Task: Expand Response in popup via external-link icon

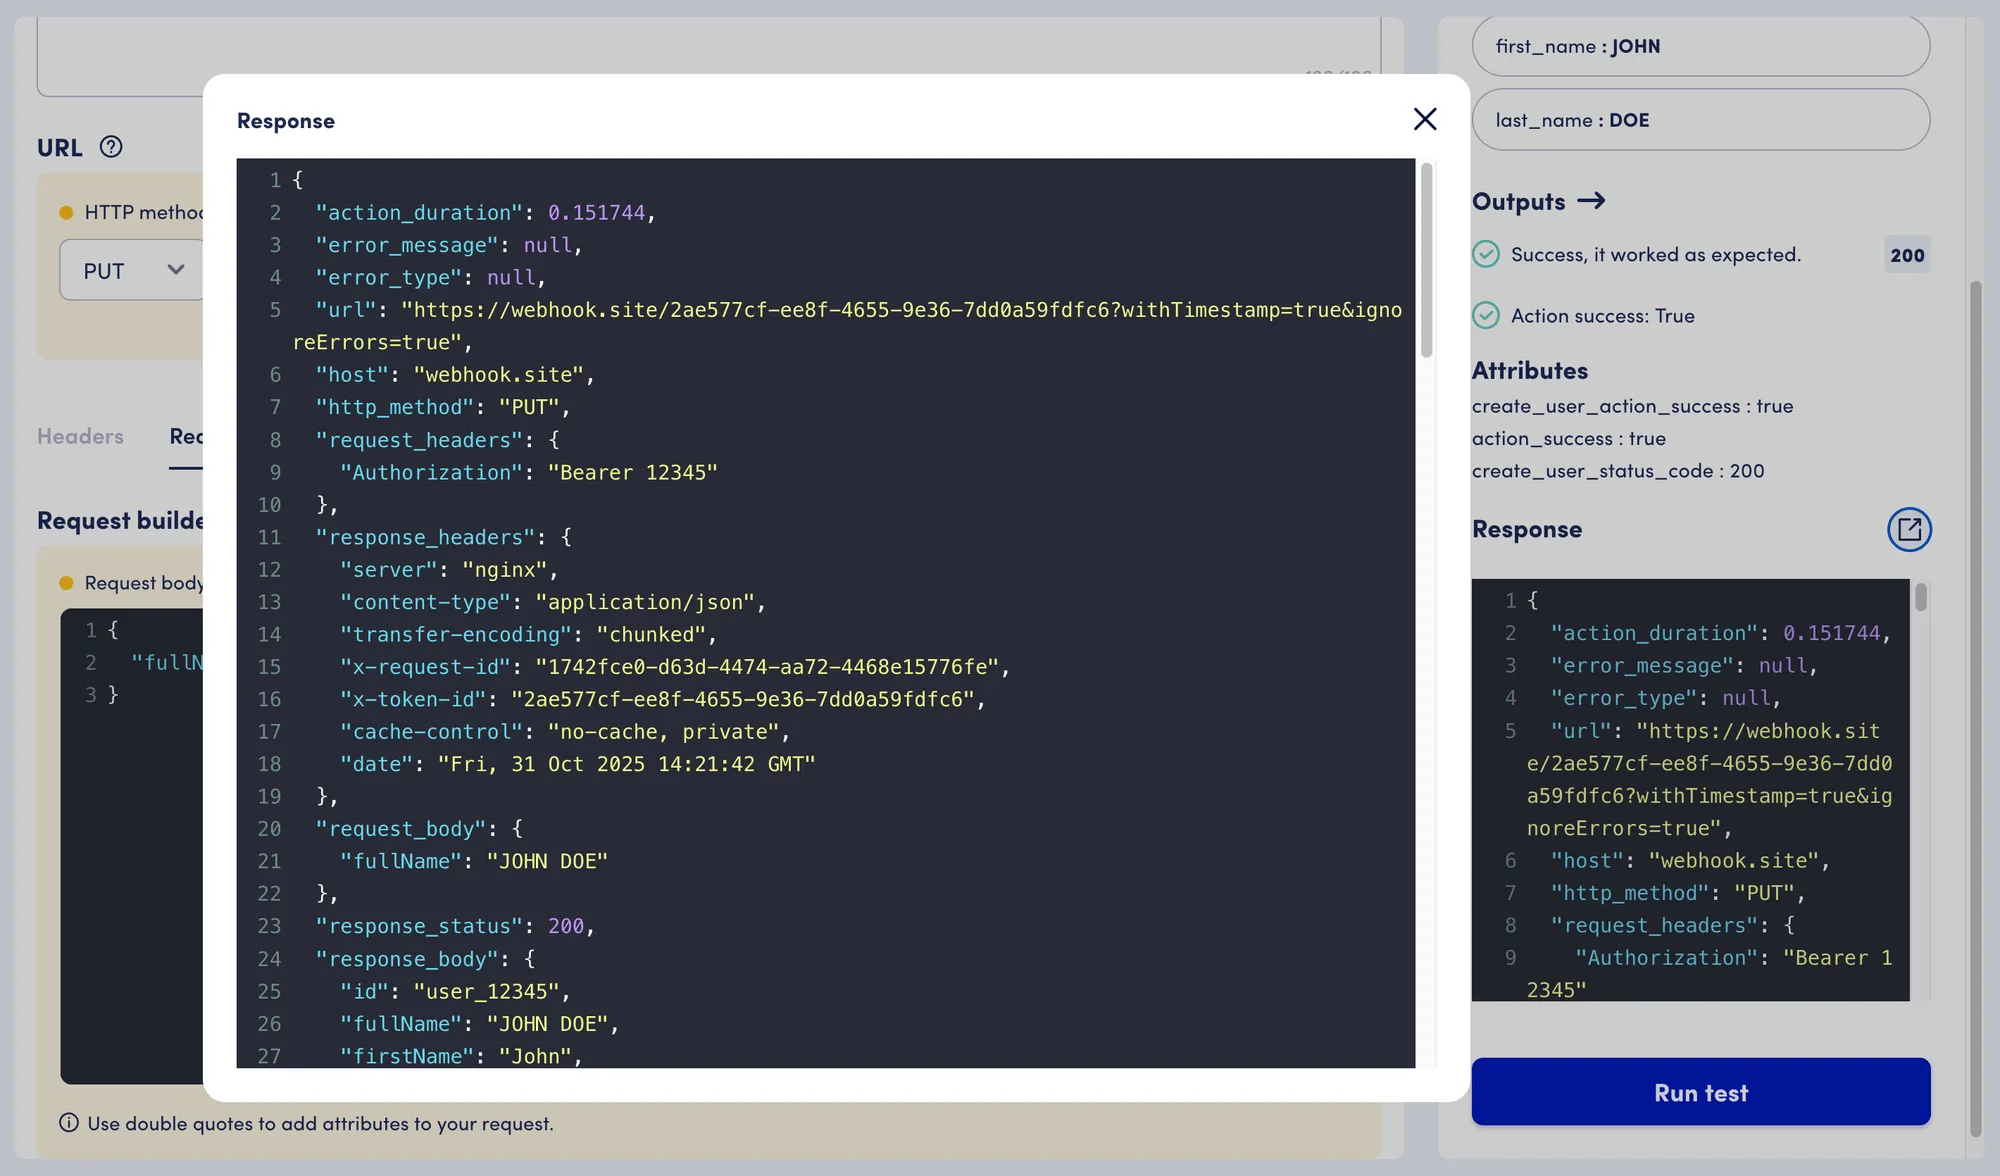Action: pyautogui.click(x=1909, y=529)
